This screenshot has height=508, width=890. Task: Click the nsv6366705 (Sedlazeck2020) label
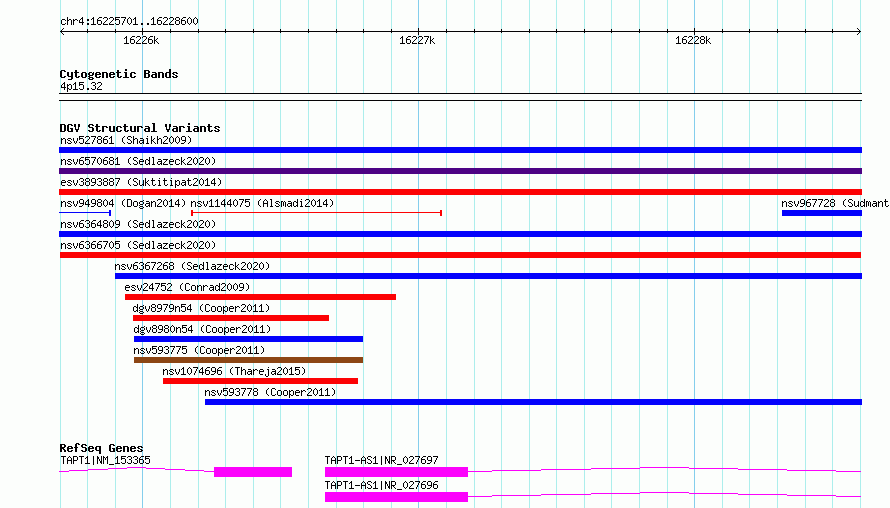pyautogui.click(x=138, y=245)
